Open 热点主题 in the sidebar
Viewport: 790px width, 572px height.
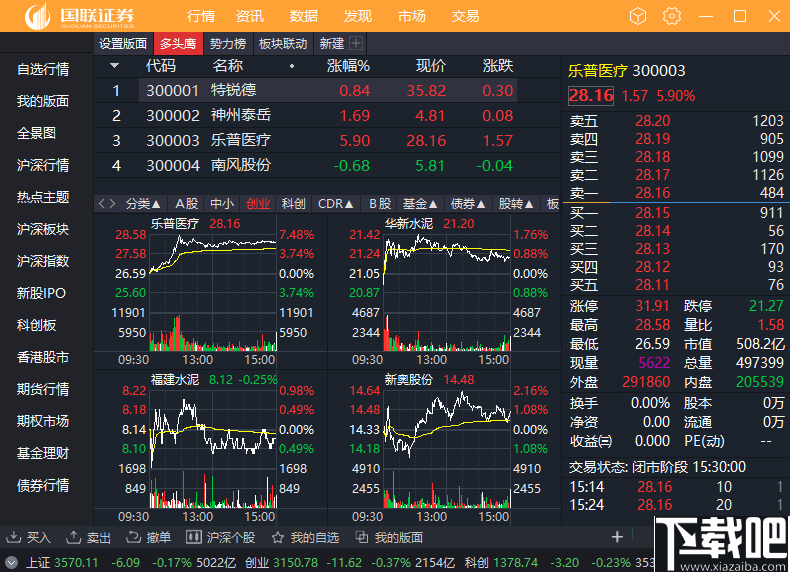click(43, 197)
